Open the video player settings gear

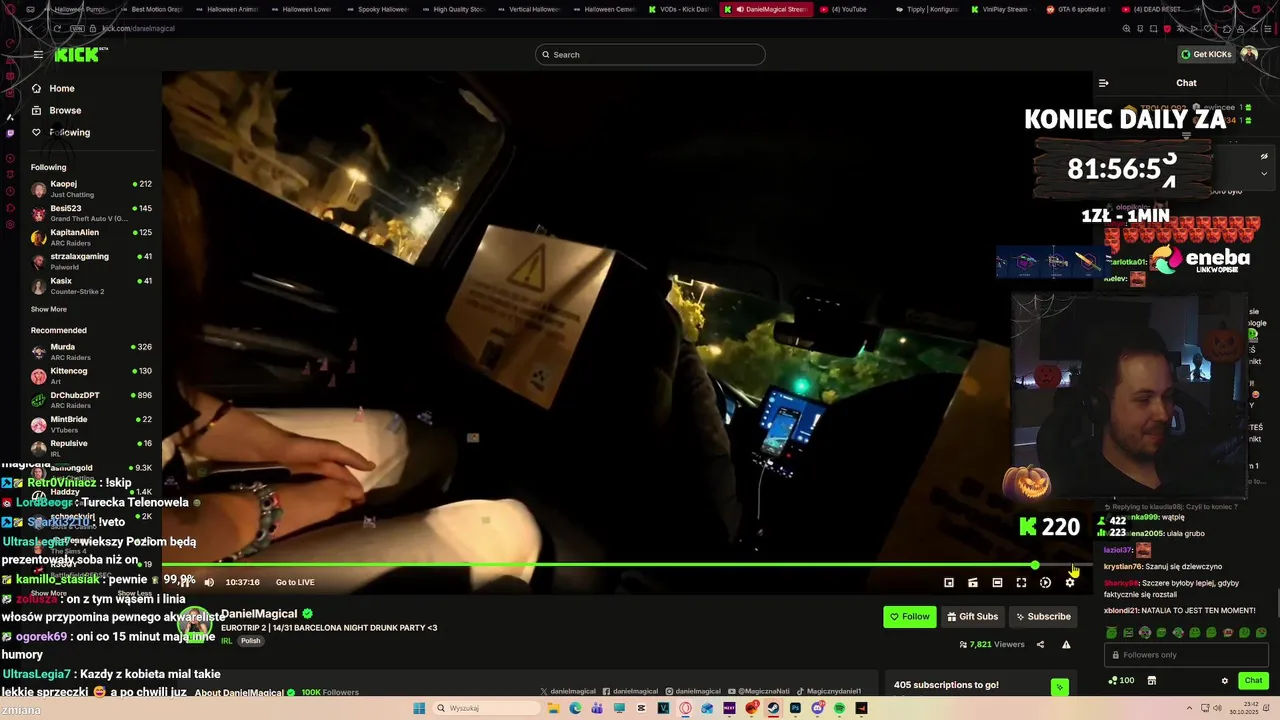[1069, 582]
